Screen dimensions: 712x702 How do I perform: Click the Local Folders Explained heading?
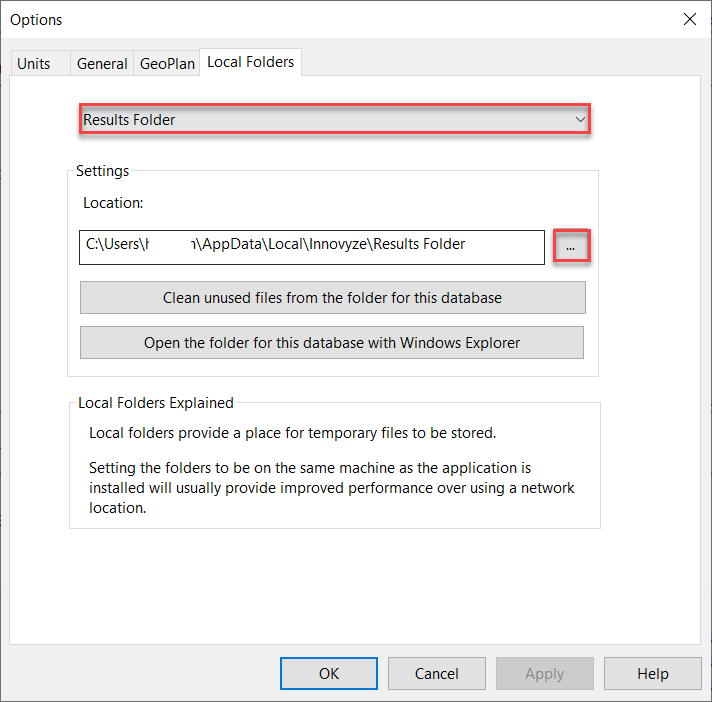point(156,403)
